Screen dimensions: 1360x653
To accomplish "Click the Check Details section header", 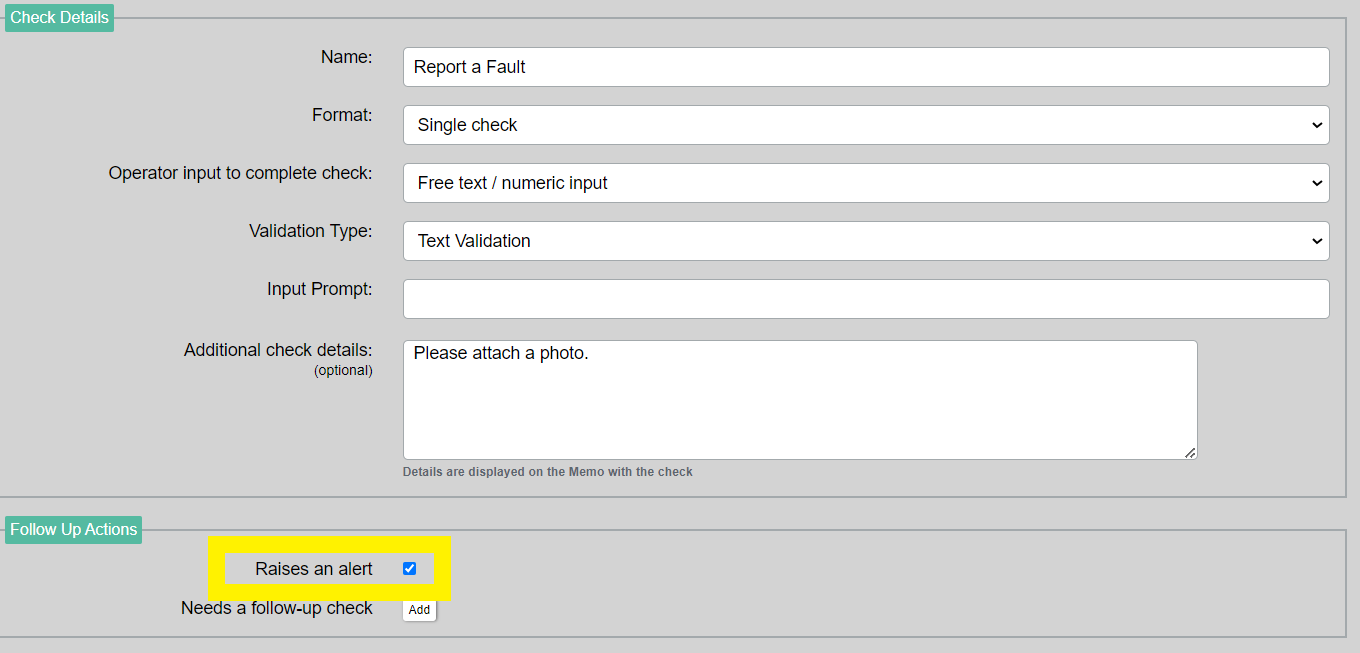I will pos(58,17).
